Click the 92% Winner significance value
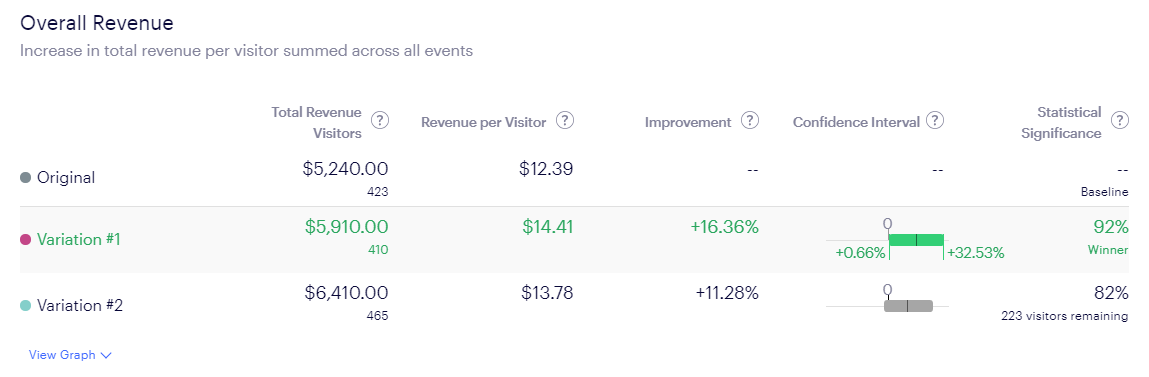The image size is (1149, 377). pyautogui.click(x=1108, y=235)
